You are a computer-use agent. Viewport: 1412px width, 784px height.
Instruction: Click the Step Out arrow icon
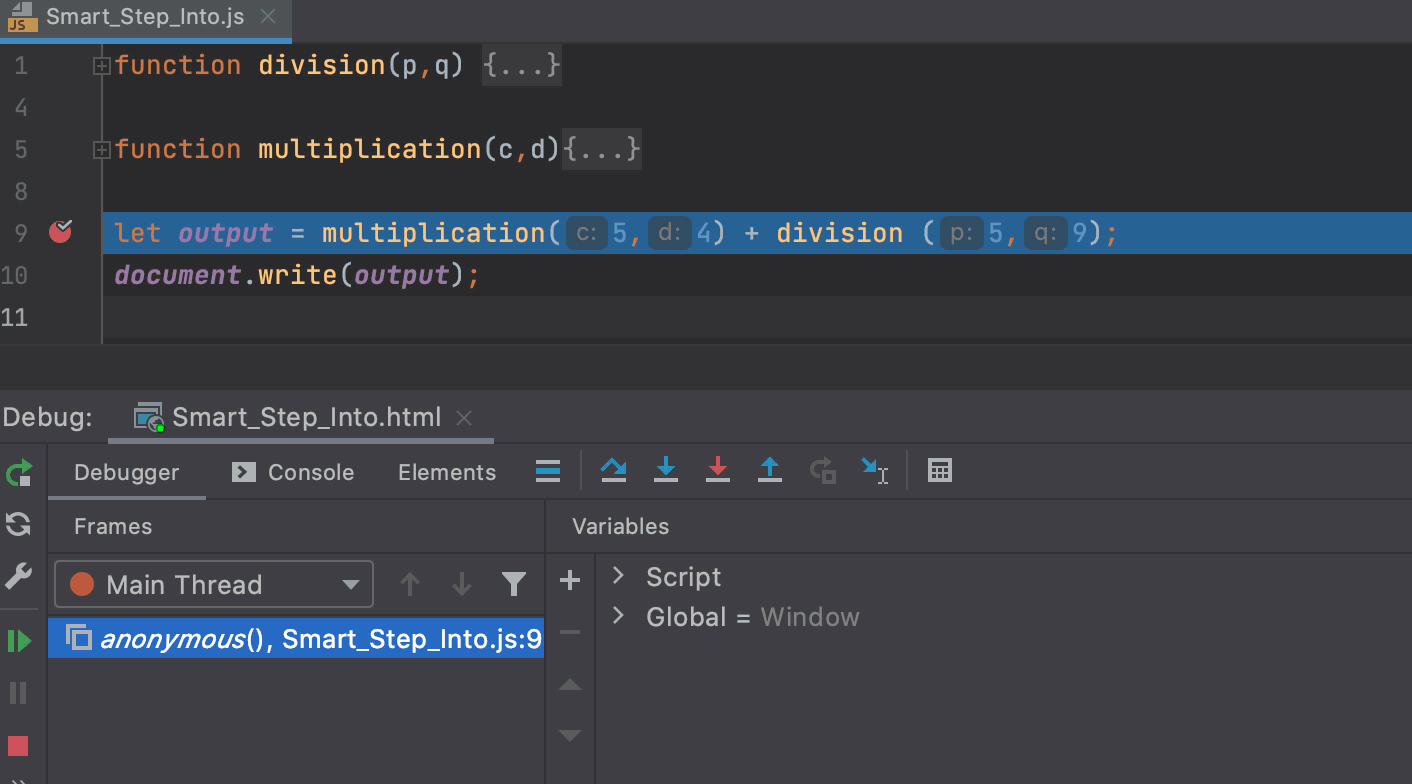pos(769,471)
